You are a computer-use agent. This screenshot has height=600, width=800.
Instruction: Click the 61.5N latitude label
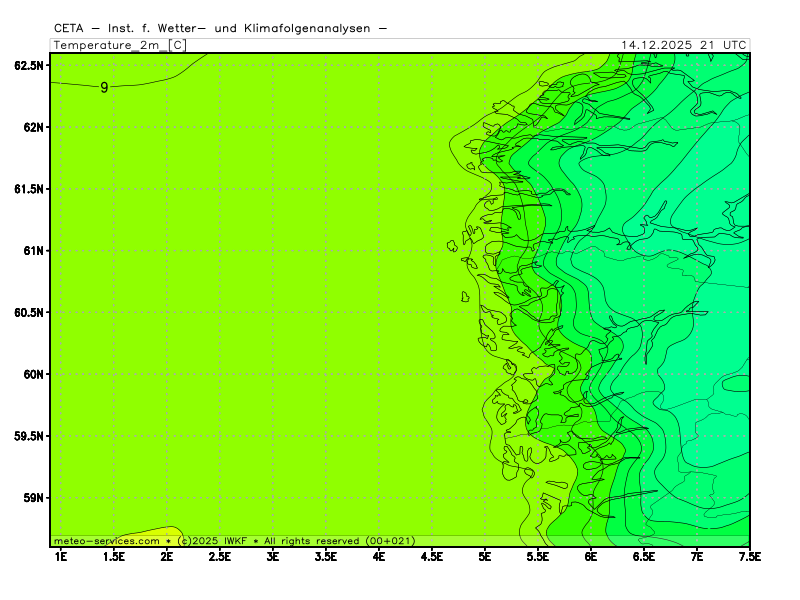(x=29, y=189)
